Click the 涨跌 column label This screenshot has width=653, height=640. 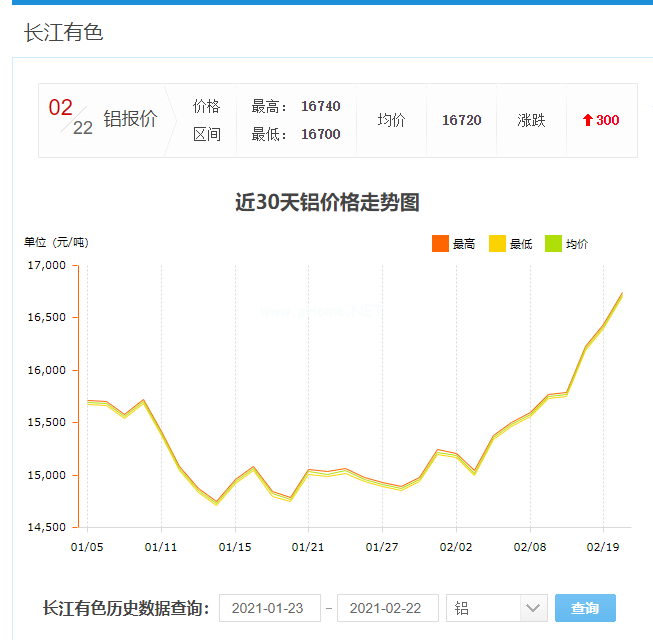[531, 120]
